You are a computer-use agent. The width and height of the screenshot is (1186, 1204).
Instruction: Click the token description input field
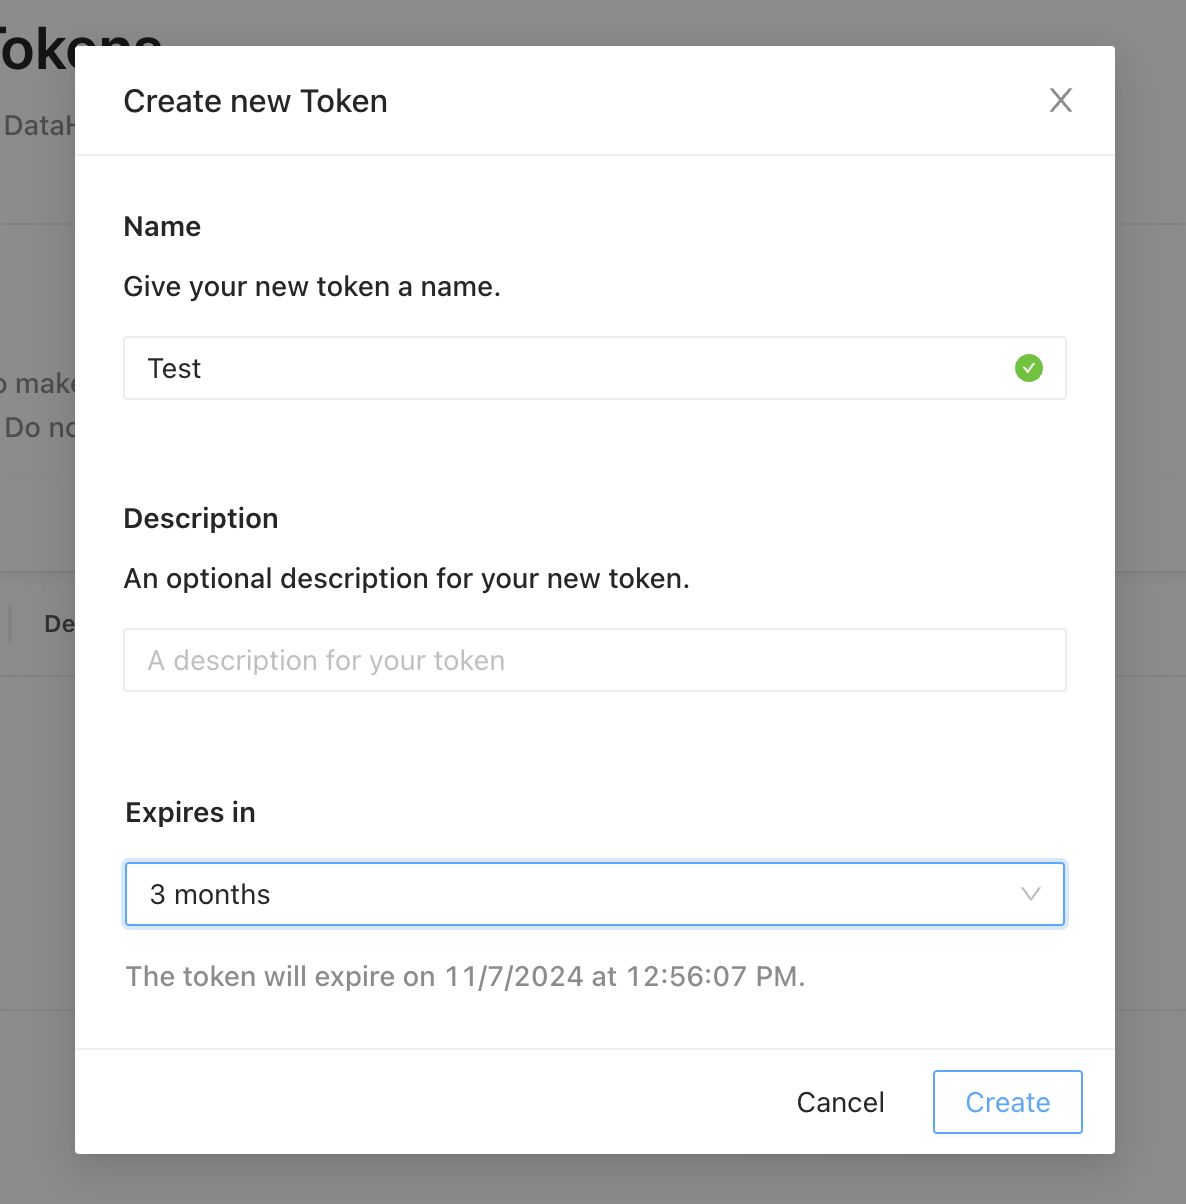(594, 660)
